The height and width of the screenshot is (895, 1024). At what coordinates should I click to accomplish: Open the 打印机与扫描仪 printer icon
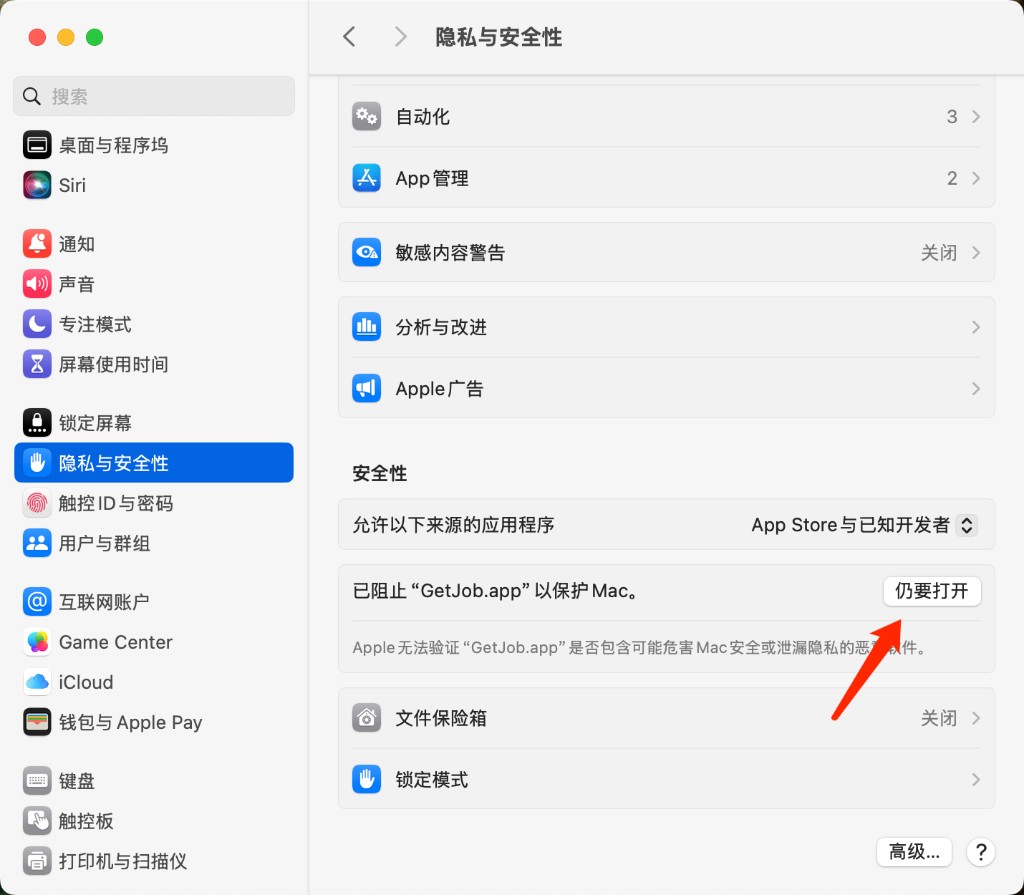click(x=37, y=861)
